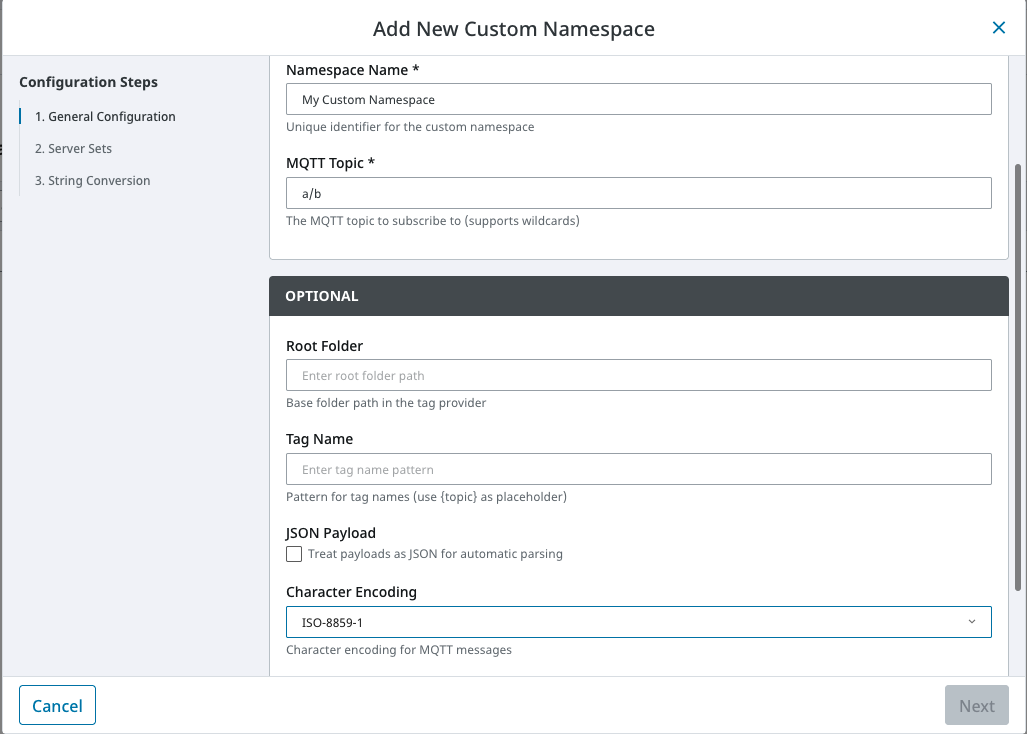Close the Add New Custom Namespace dialog
Screen dimensions: 1027x734
click(x=998, y=28)
